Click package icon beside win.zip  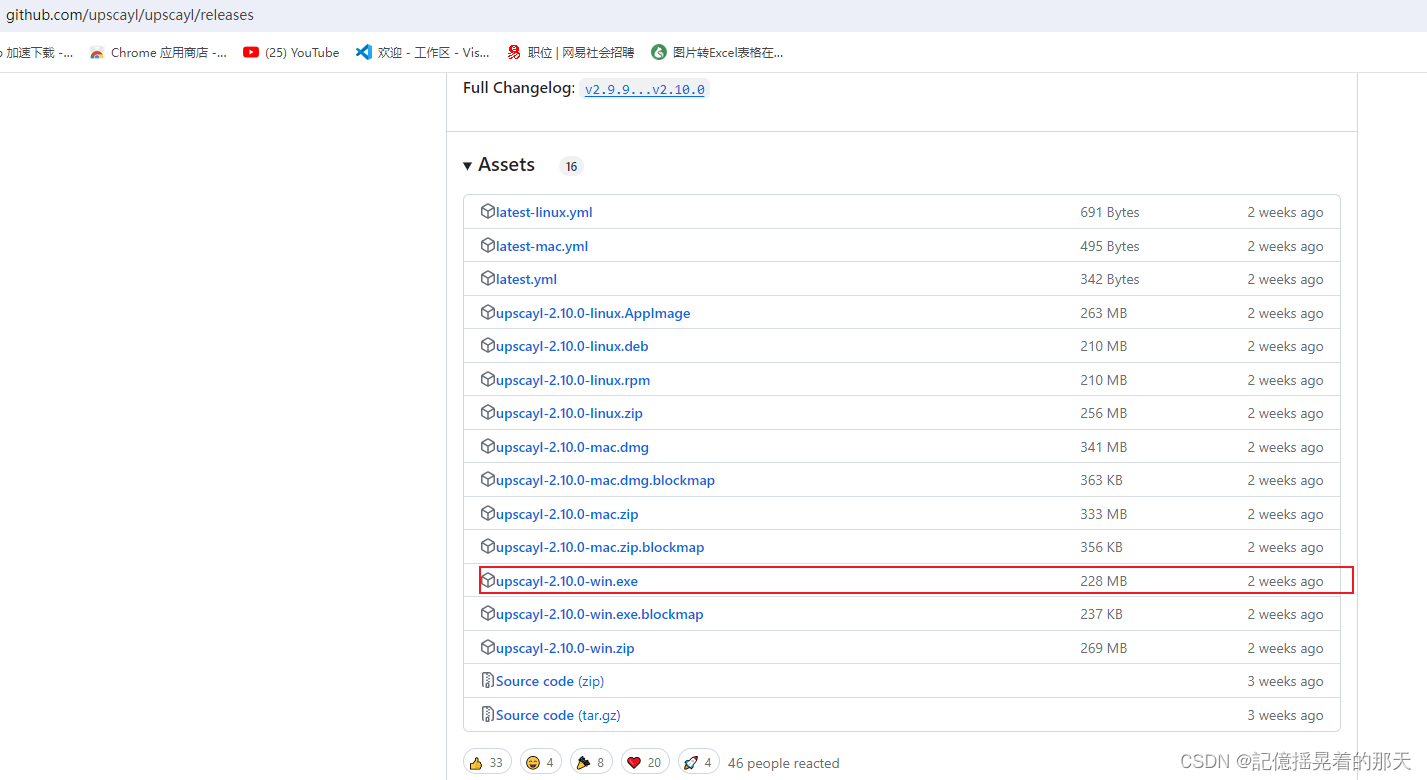click(488, 647)
